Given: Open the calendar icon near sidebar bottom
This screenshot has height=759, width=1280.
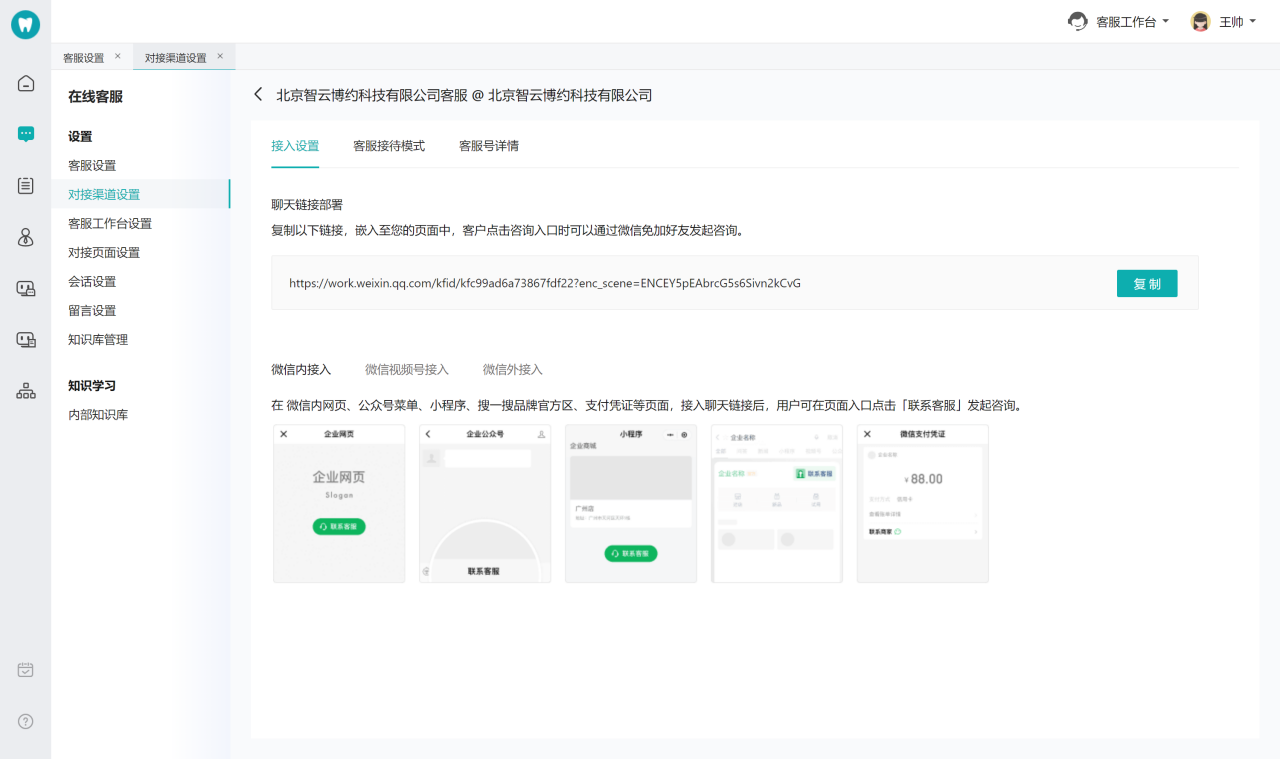Looking at the screenshot, I should click(x=26, y=670).
